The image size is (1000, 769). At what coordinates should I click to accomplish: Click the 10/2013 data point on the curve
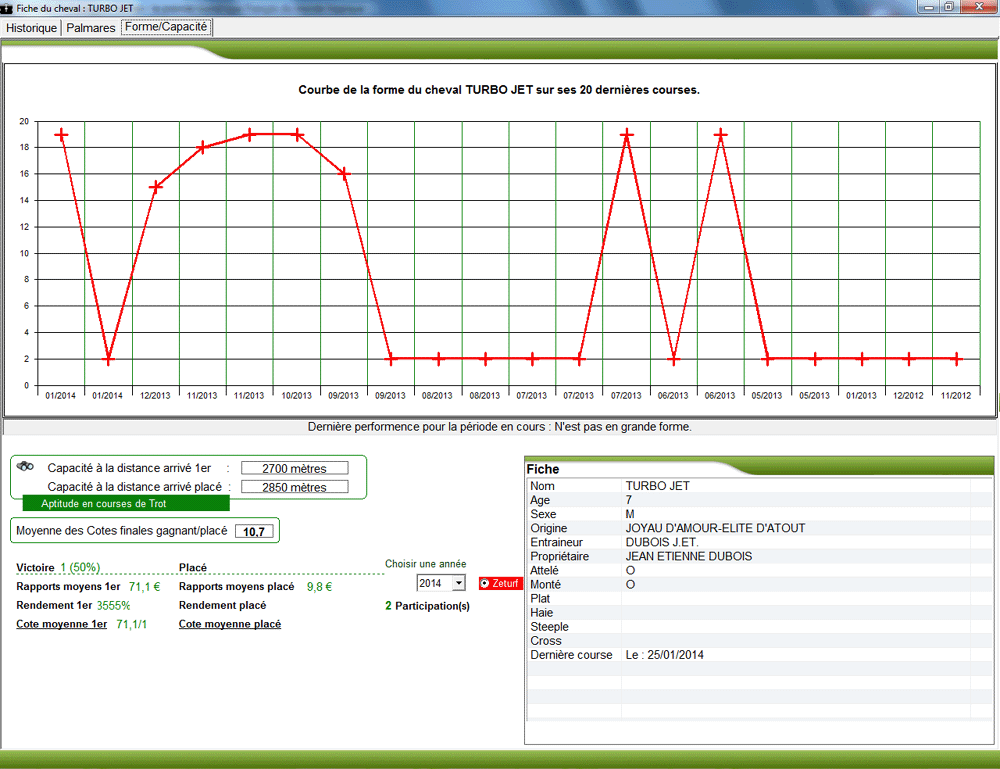click(x=297, y=135)
